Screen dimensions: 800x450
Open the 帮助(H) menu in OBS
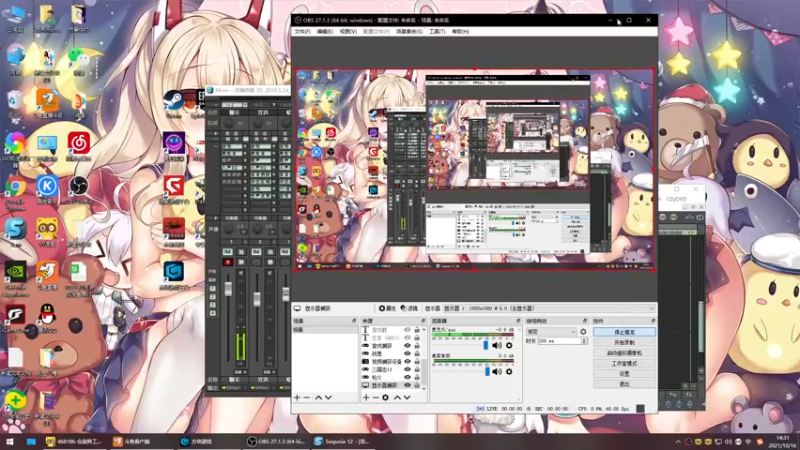[x=460, y=32]
